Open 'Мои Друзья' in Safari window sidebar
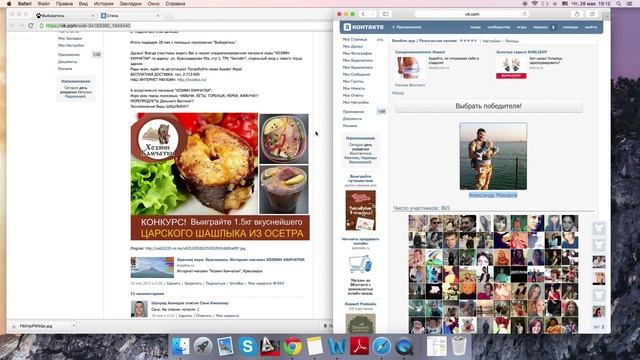Viewport: 640px width, 360px height. 353,47
